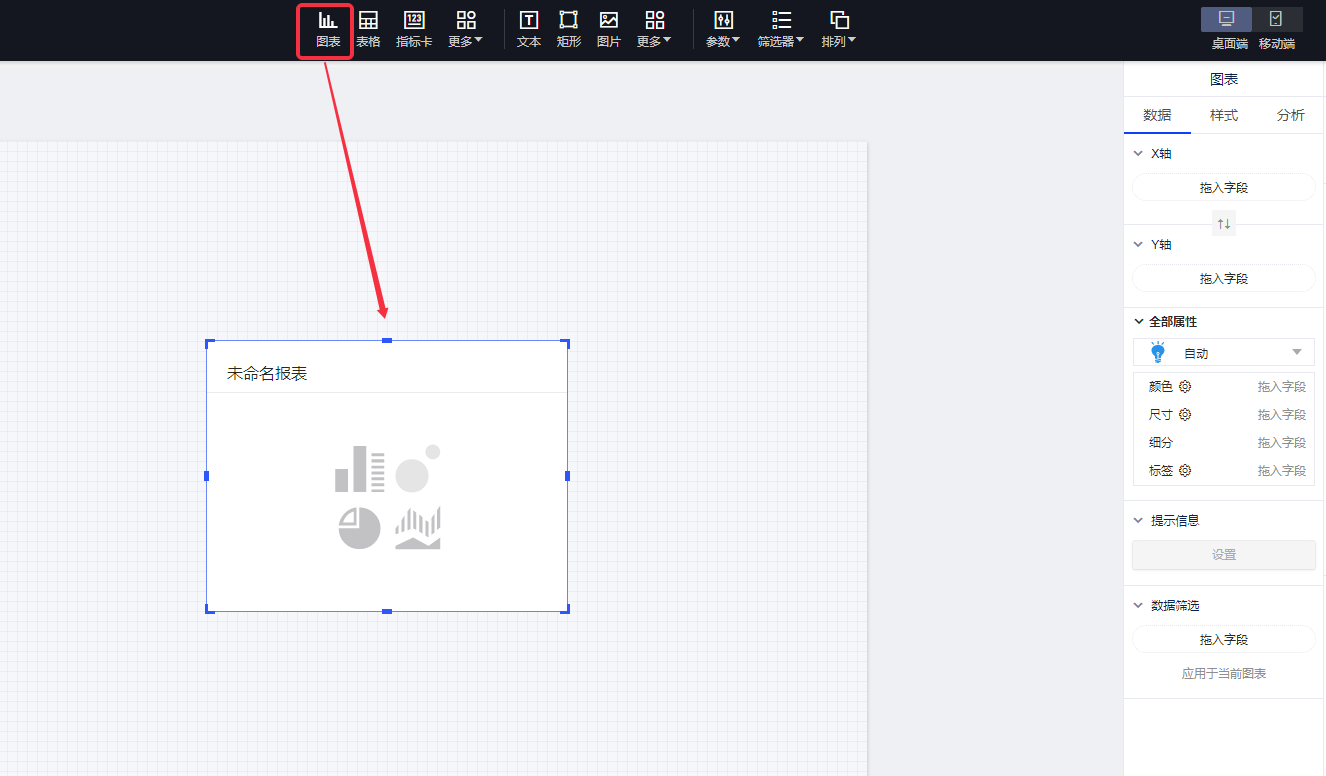Image resolution: width=1326 pixels, height=776 pixels.
Task: Insert a table with the 表格 icon
Action: point(368,21)
